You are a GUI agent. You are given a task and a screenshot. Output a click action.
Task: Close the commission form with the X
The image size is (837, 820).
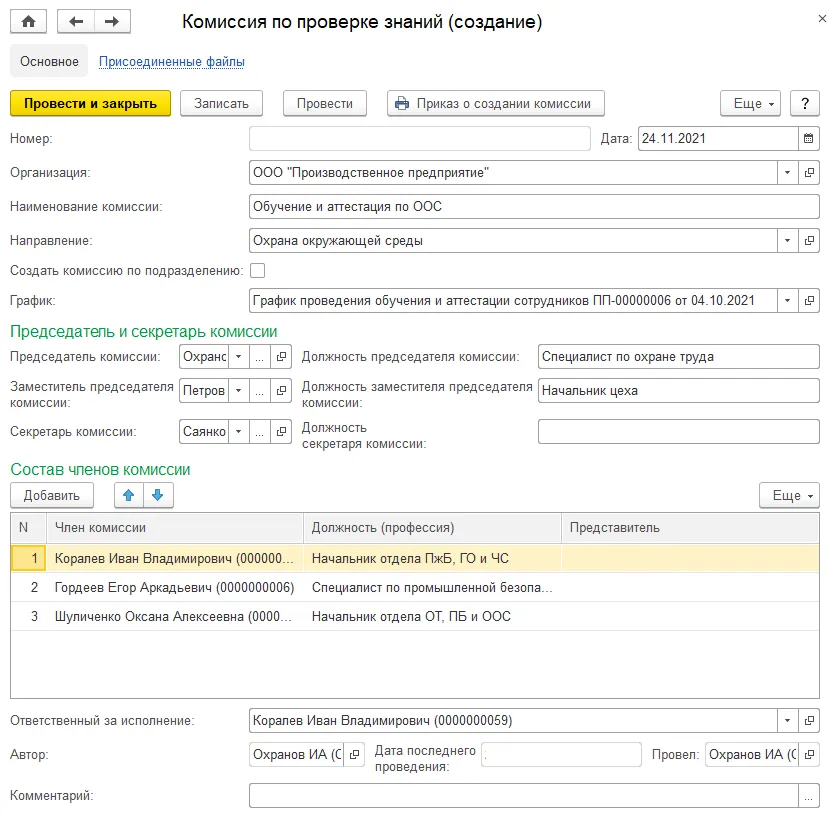pos(822,19)
